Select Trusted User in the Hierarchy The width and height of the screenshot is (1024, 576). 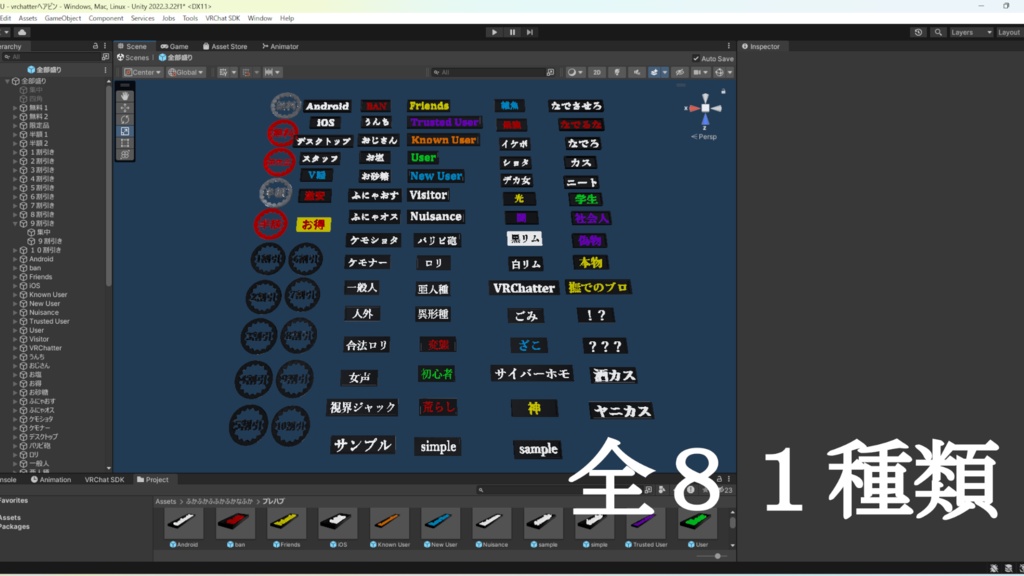49,321
